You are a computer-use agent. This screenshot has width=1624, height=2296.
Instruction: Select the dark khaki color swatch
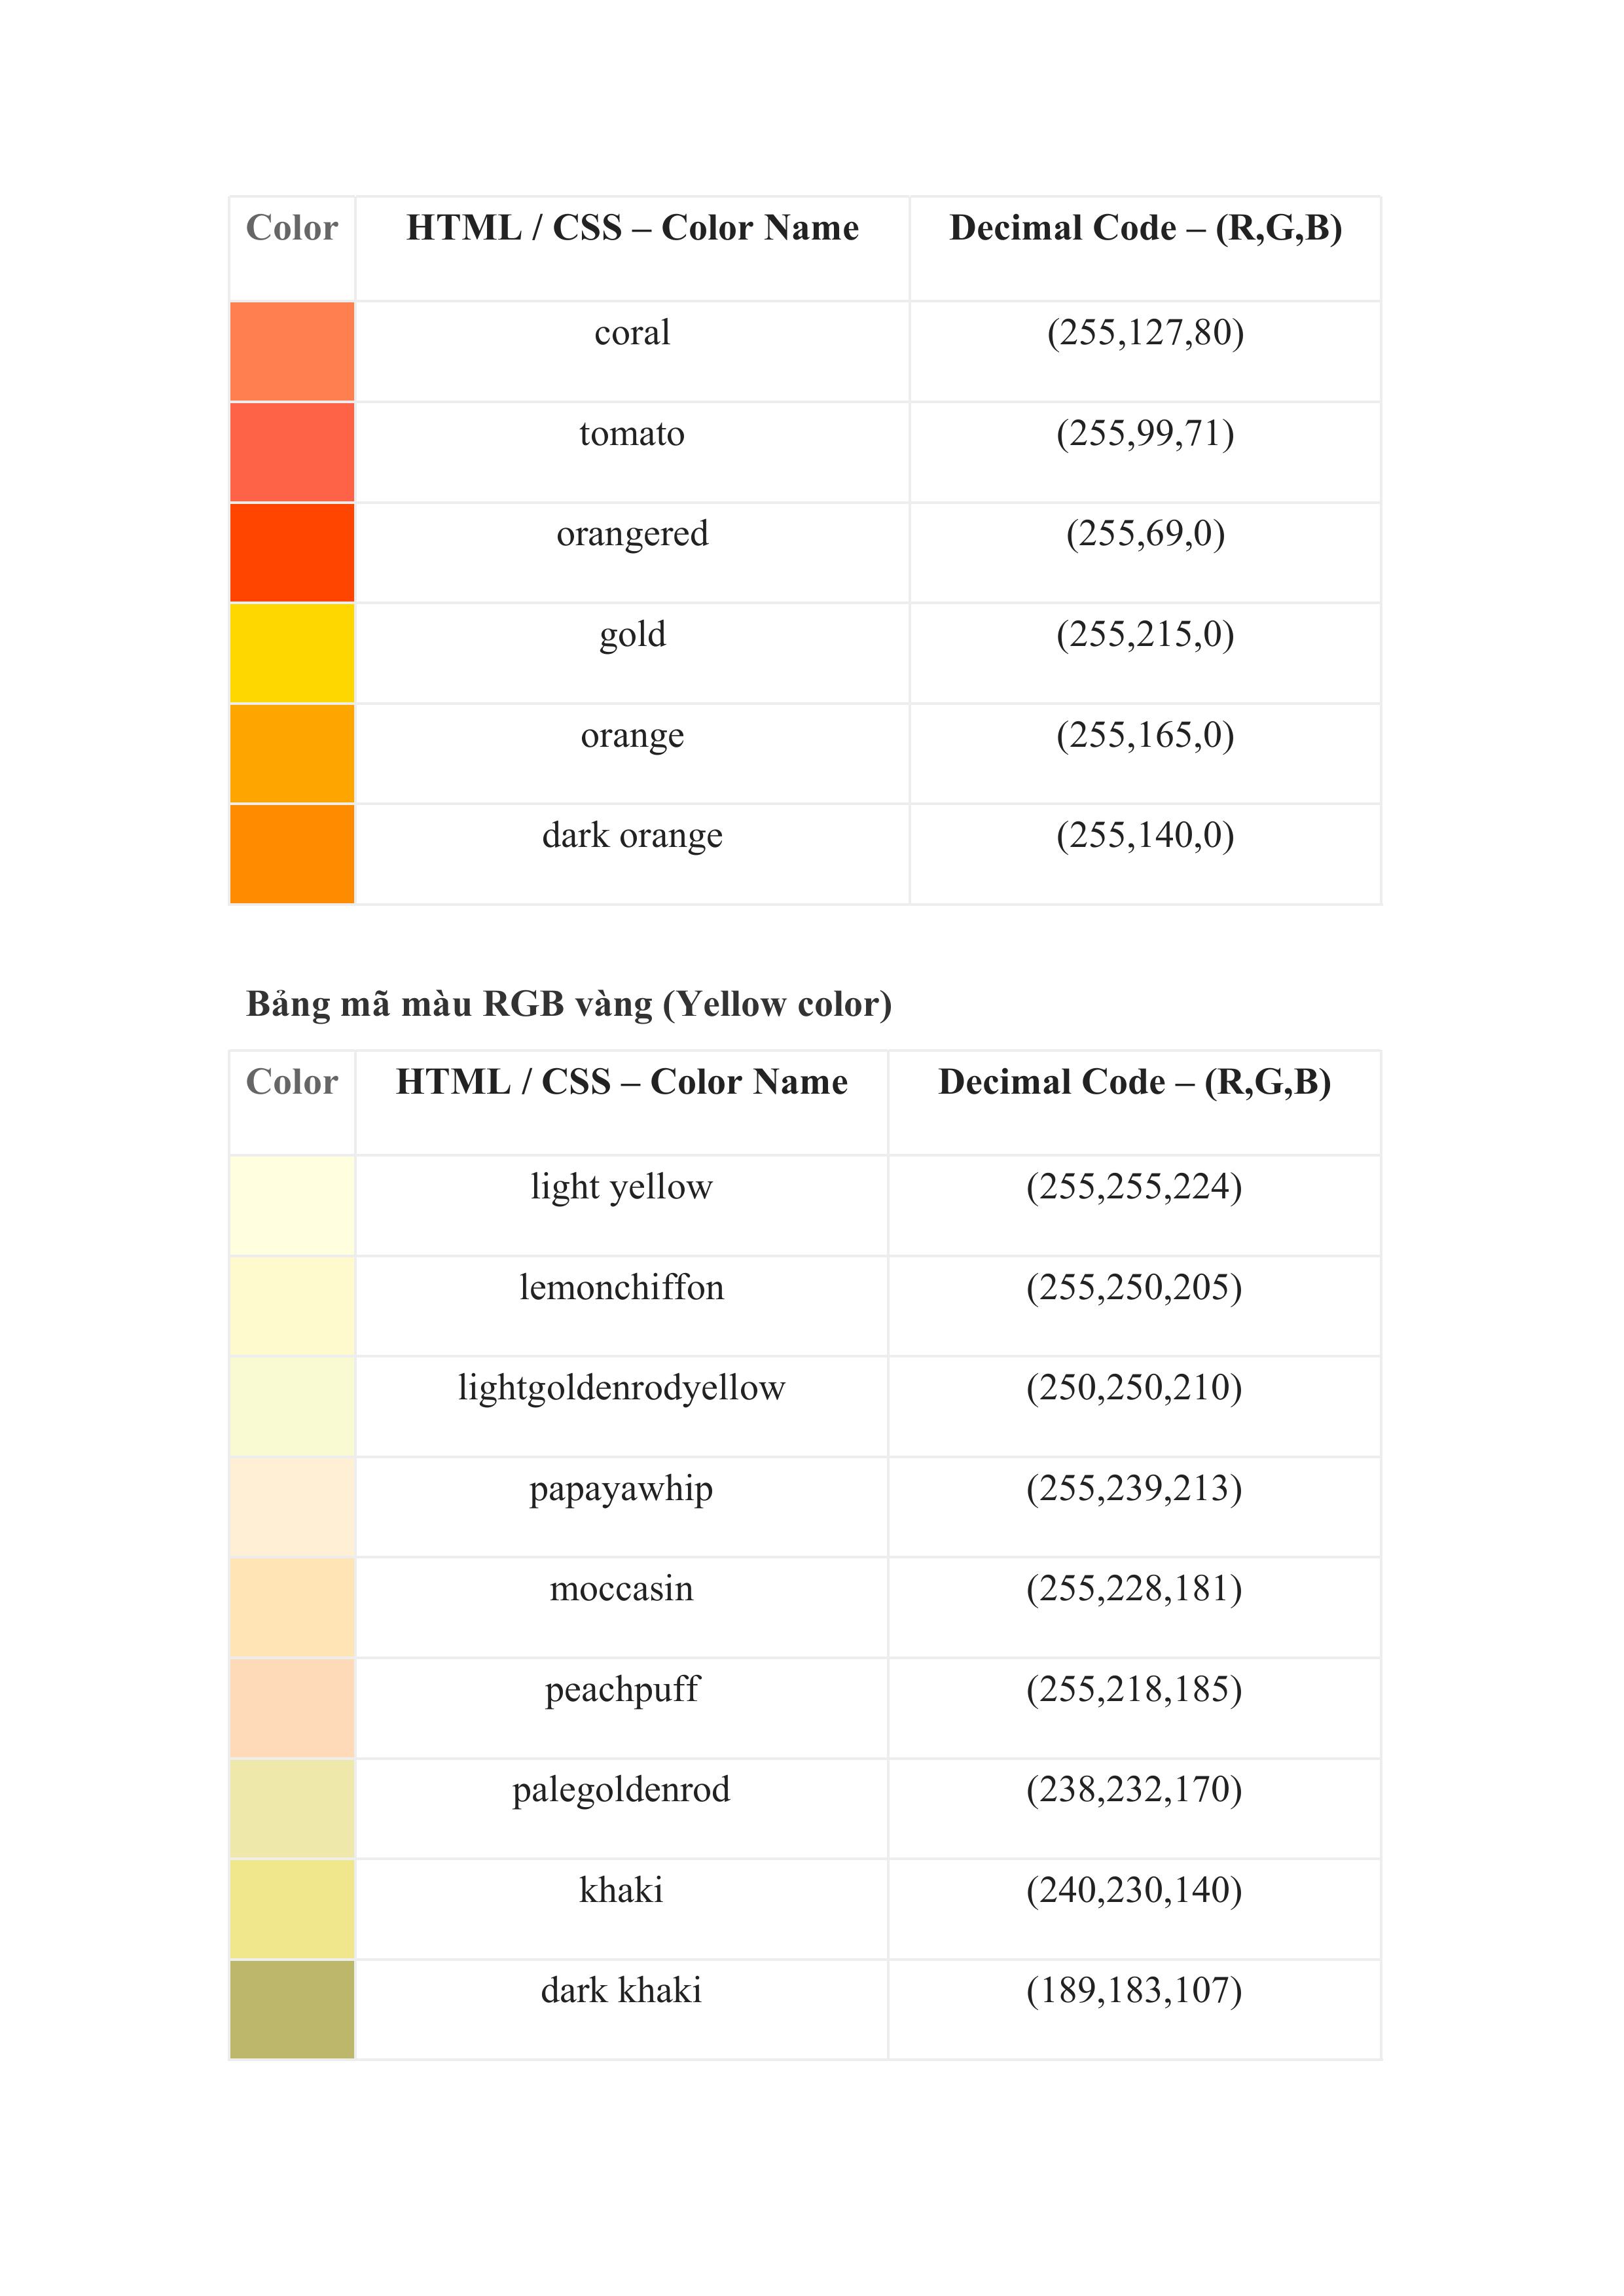[292, 2009]
